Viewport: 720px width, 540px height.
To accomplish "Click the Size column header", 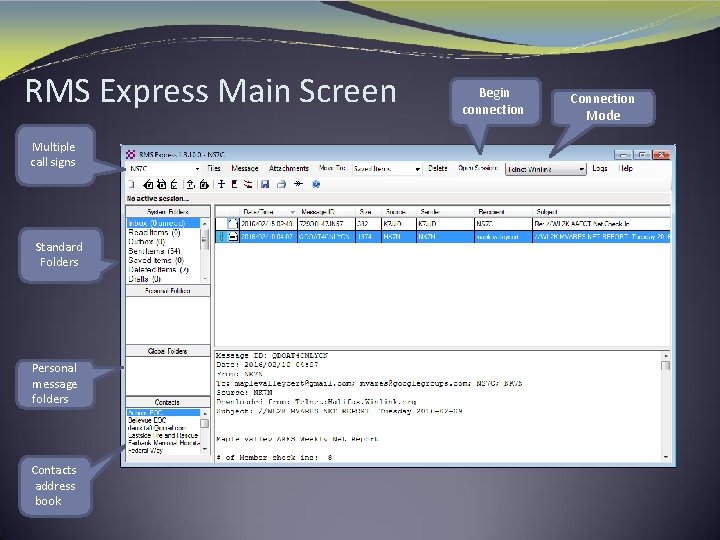I will tap(369, 212).
